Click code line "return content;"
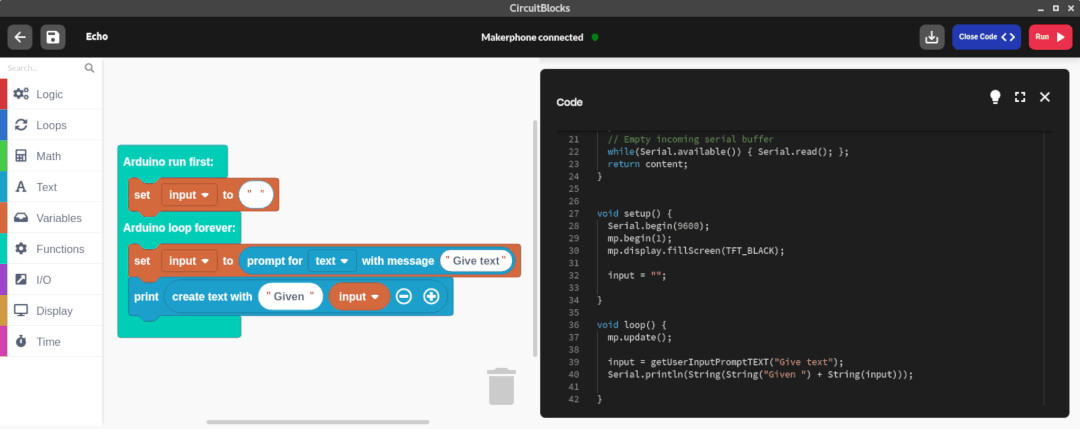This screenshot has height=429, width=1080. (x=647, y=164)
